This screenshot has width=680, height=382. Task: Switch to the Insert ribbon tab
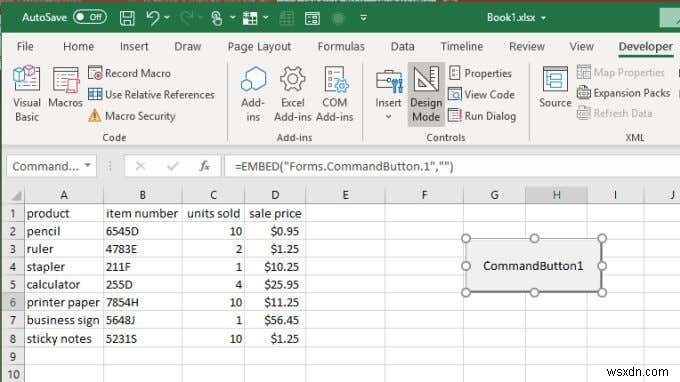pos(134,46)
